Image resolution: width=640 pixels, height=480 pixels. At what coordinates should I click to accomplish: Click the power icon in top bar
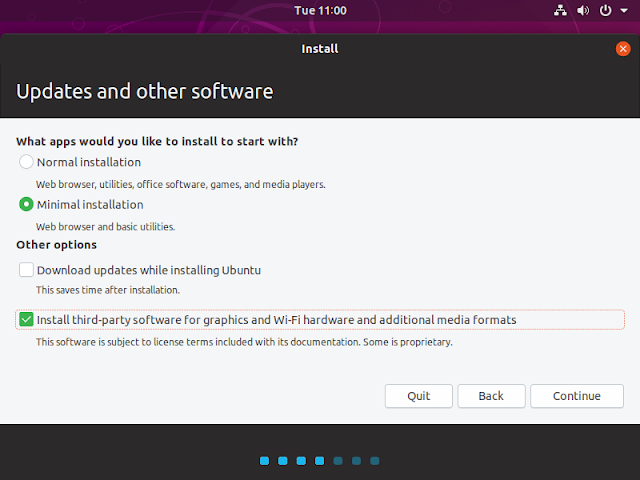(605, 10)
